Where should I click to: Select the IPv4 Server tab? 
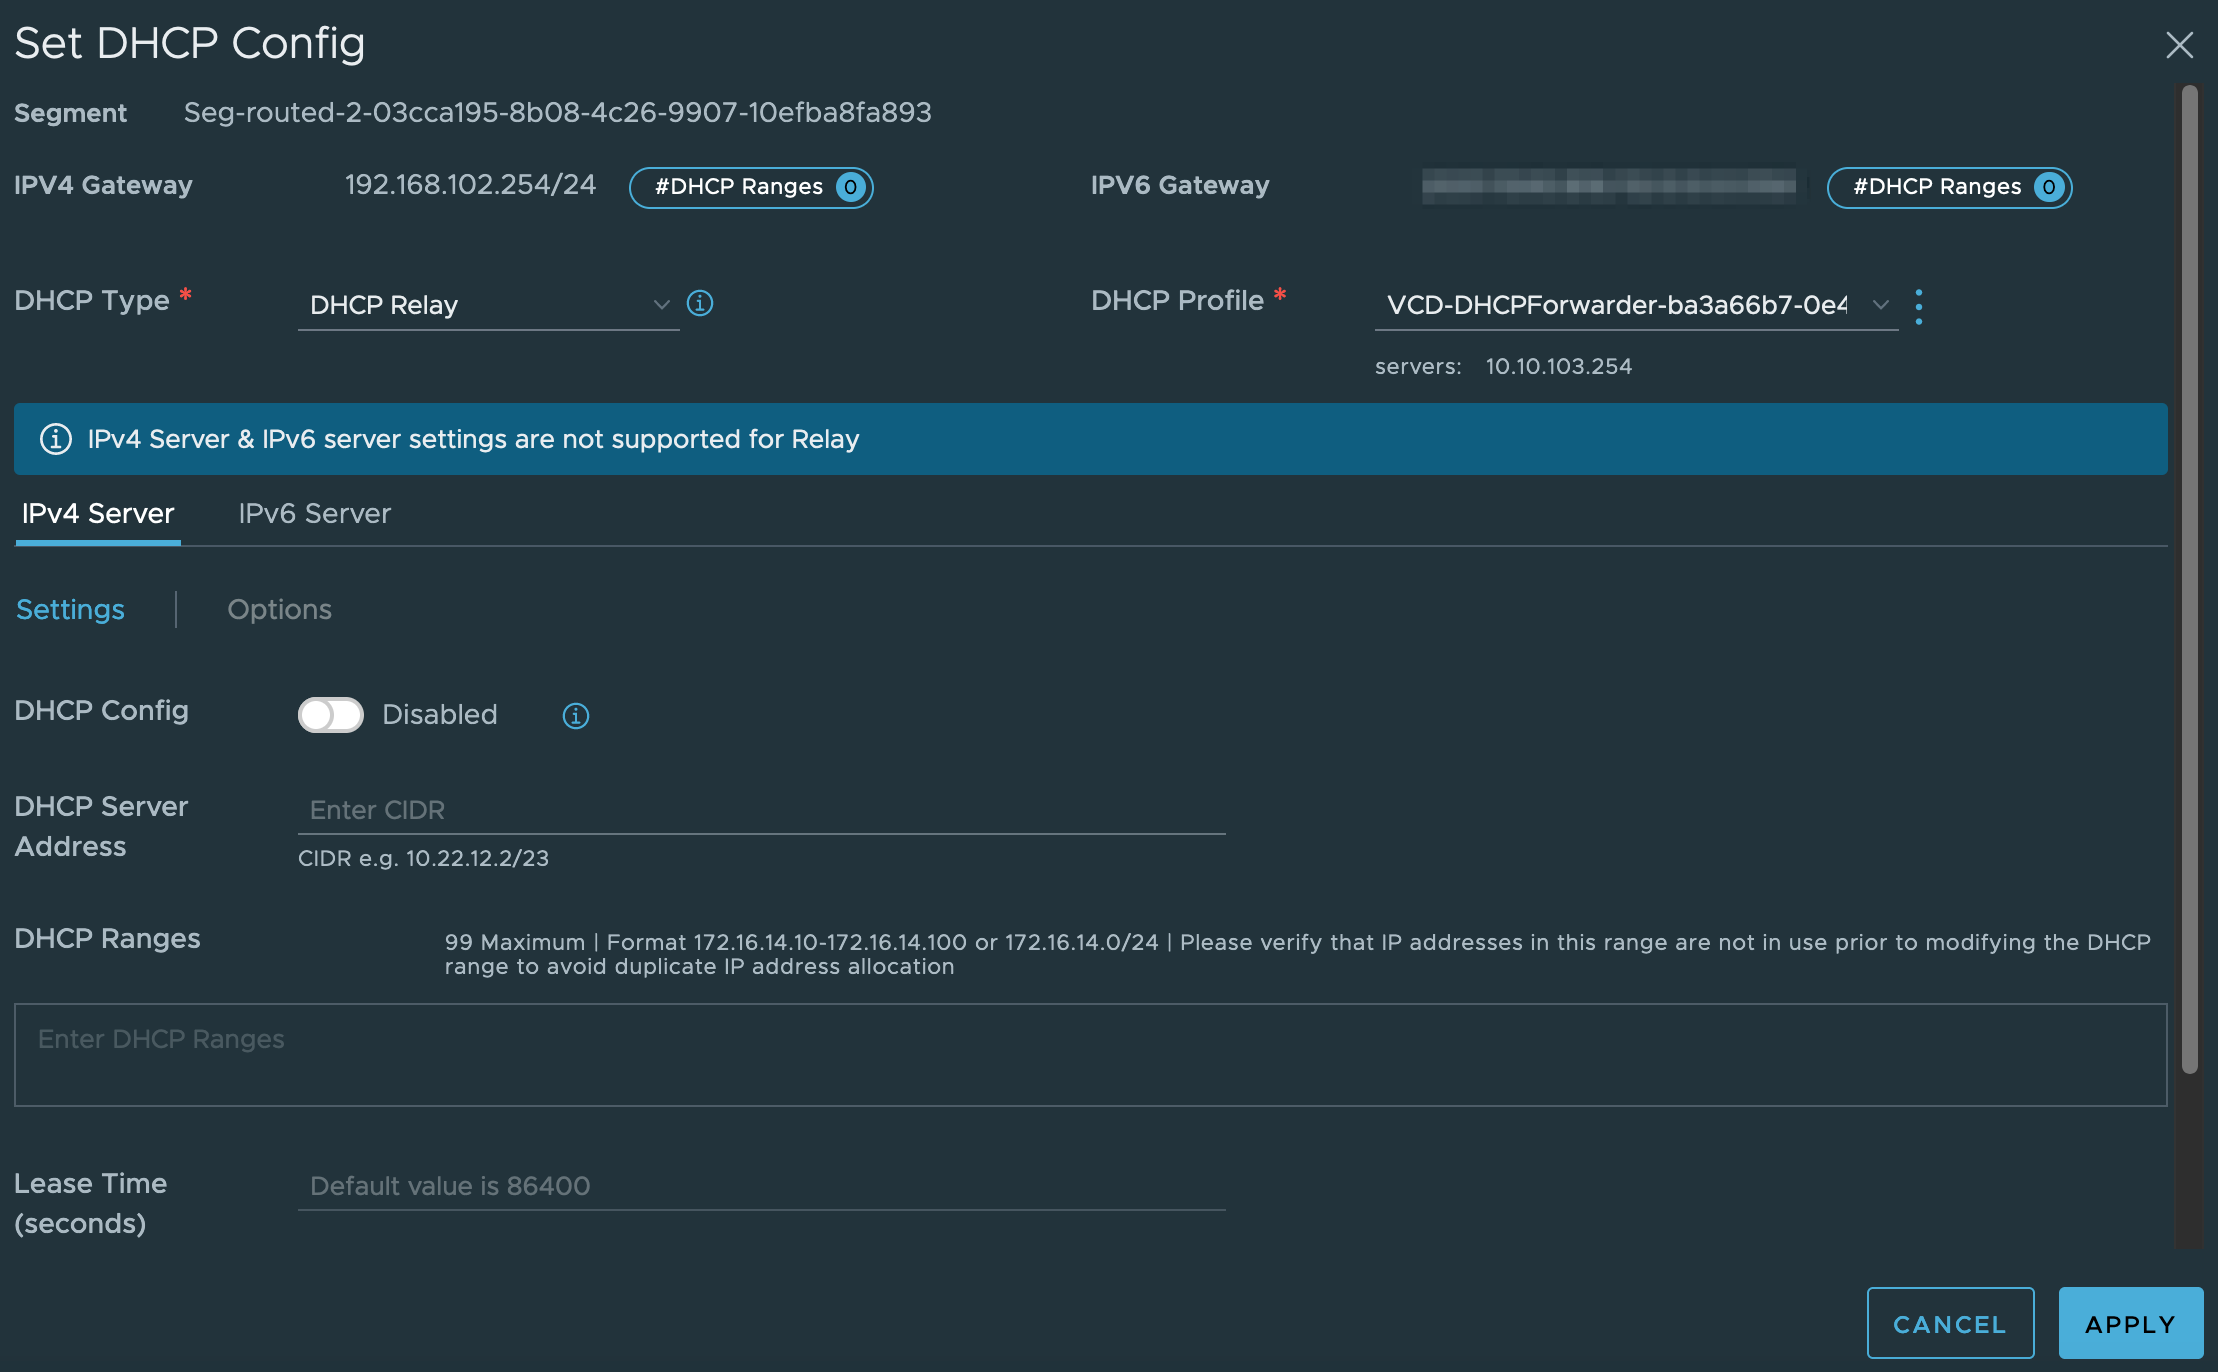point(98,514)
